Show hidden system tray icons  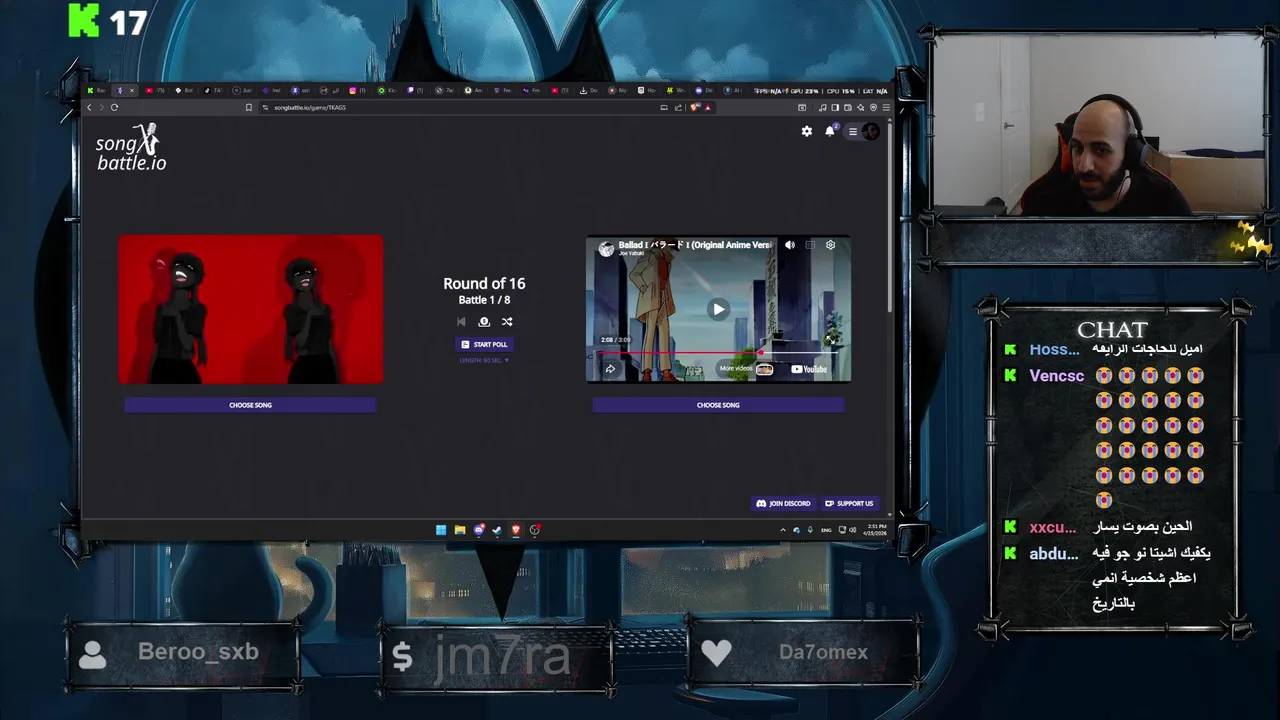[x=783, y=530]
